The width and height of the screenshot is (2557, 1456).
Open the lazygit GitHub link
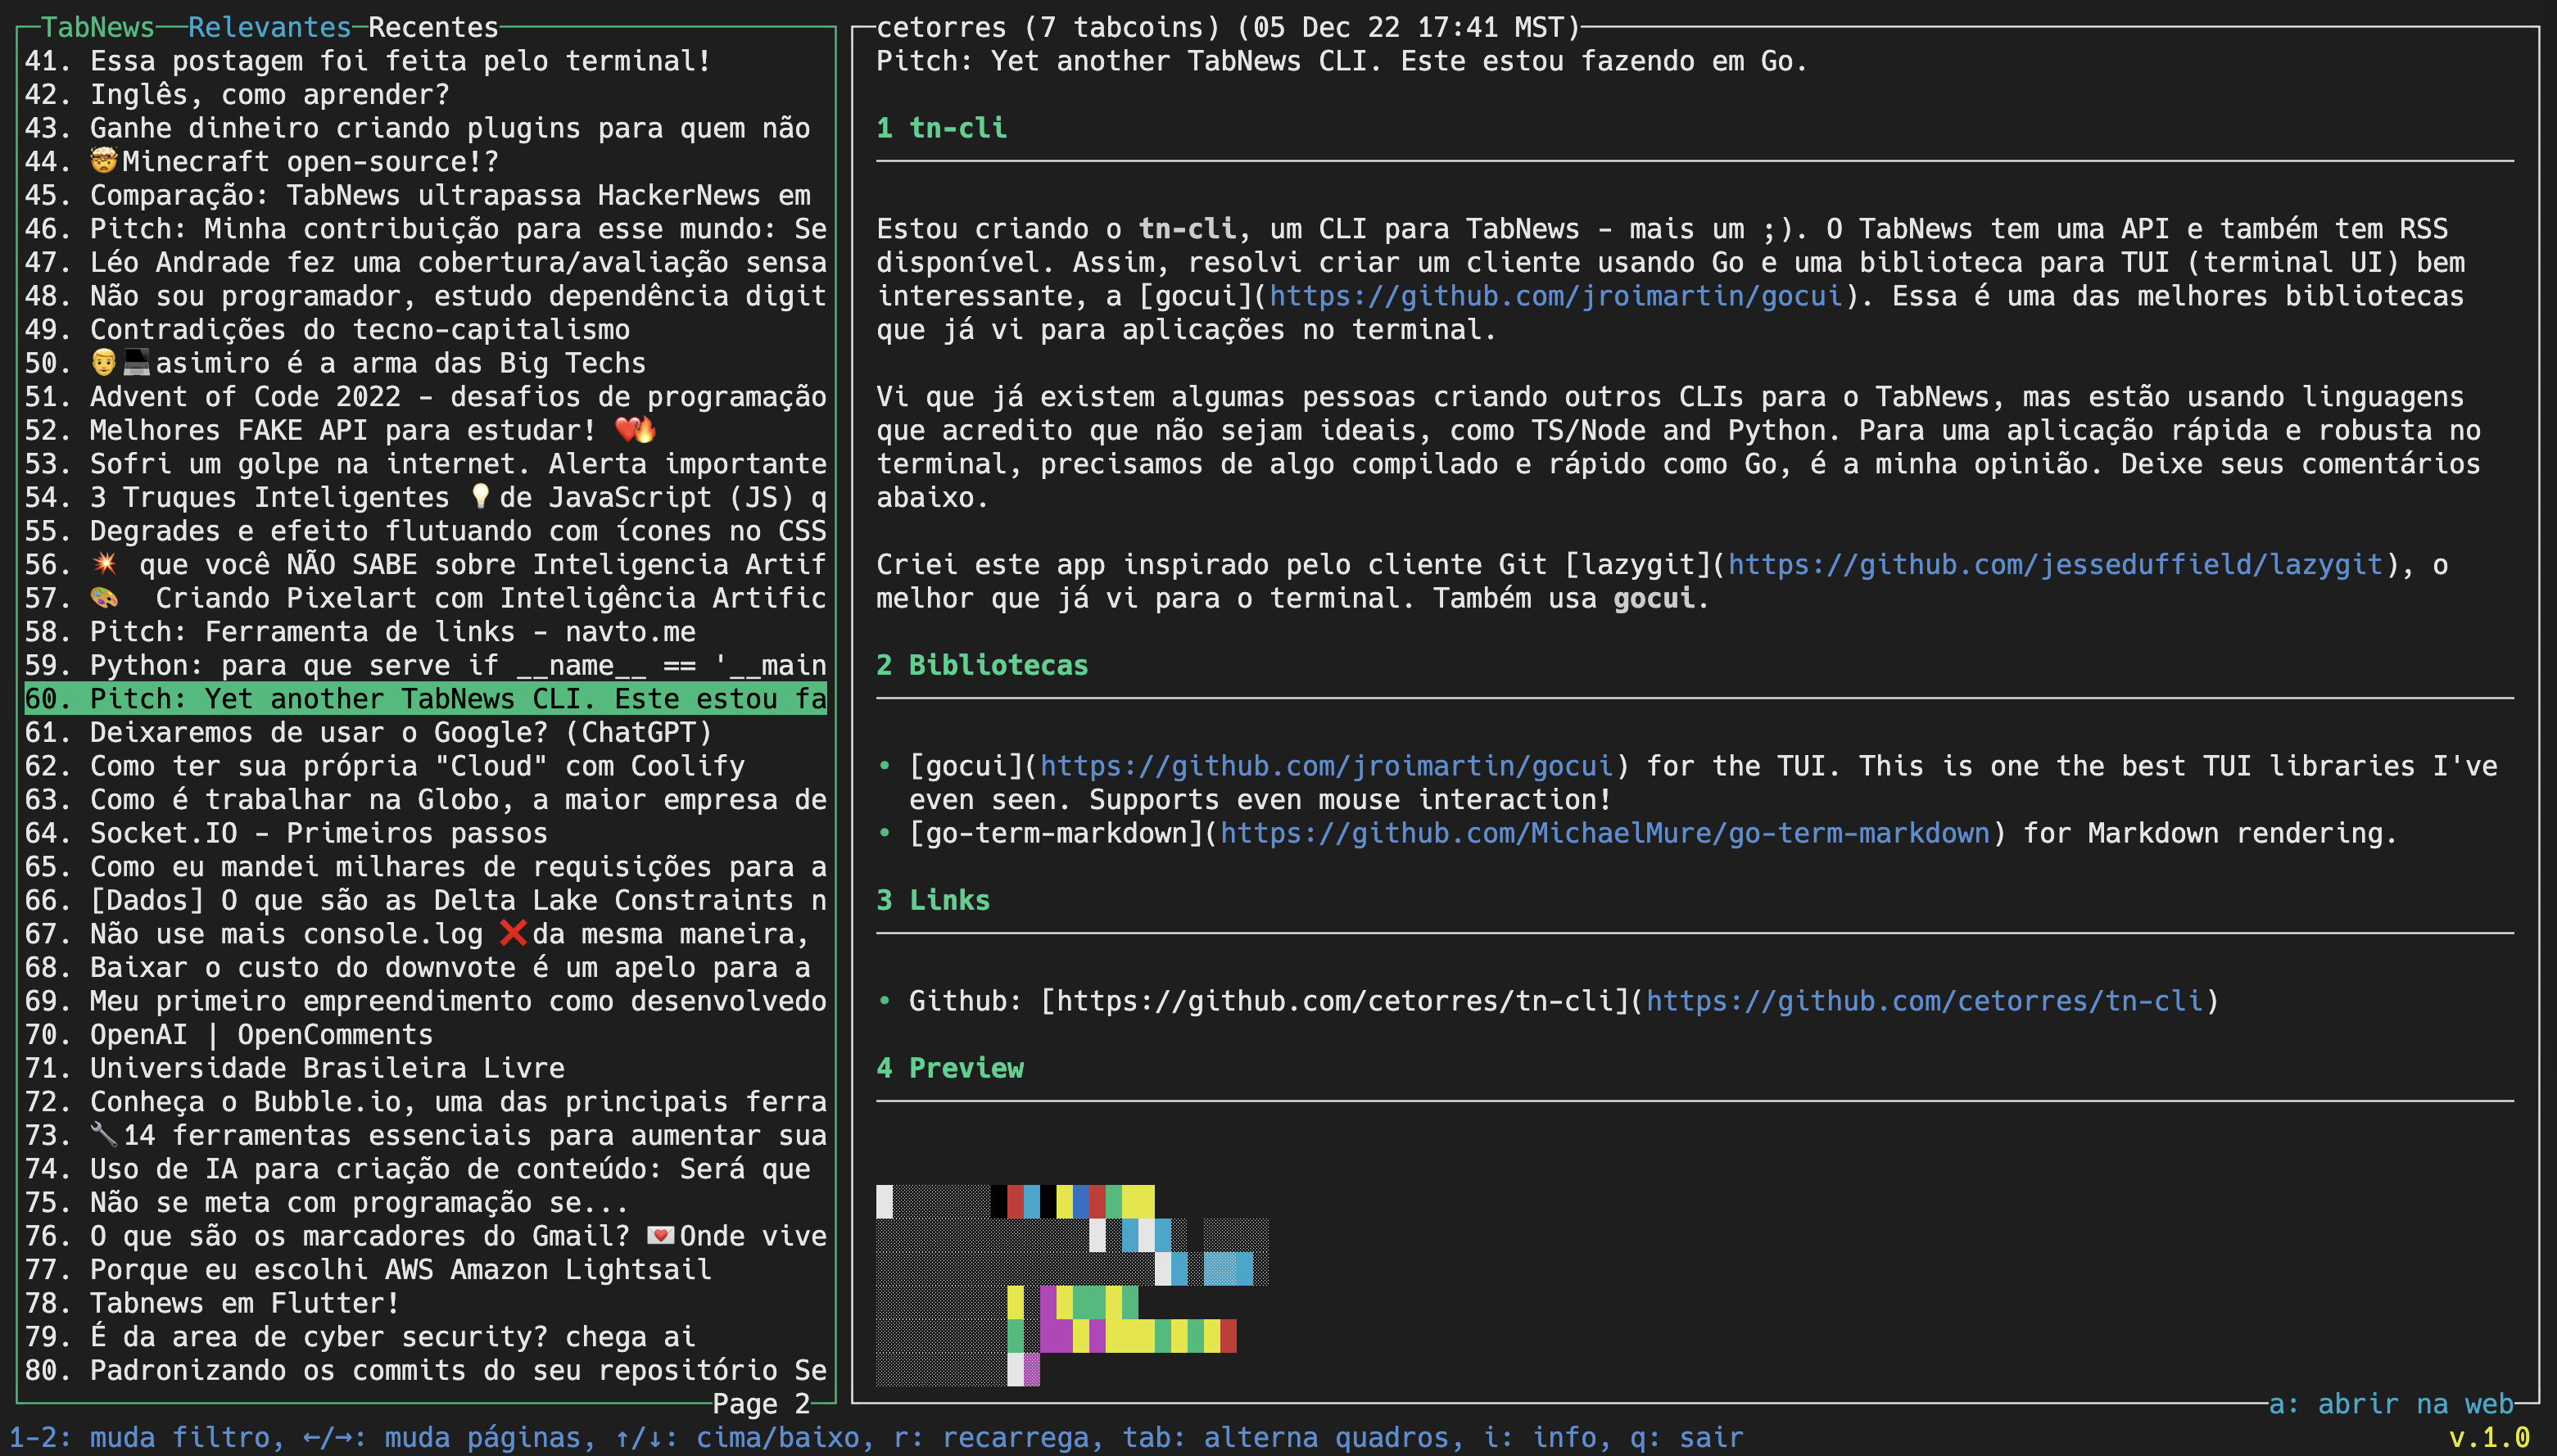click(x=2055, y=565)
